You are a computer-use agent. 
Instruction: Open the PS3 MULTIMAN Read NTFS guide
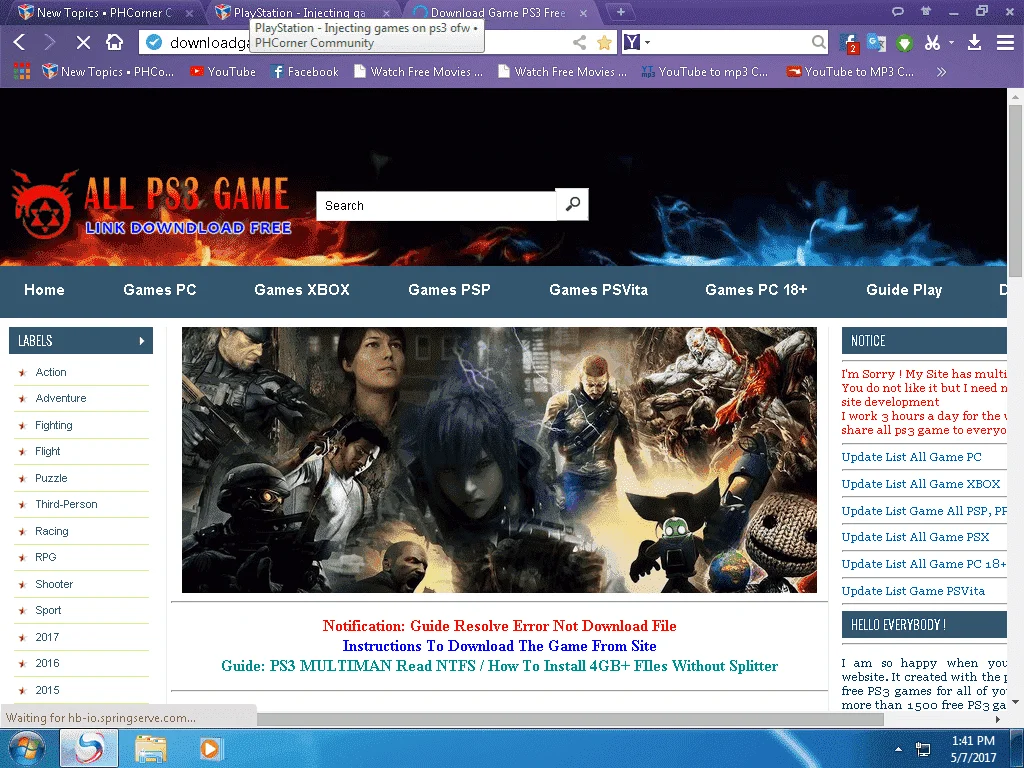point(499,666)
